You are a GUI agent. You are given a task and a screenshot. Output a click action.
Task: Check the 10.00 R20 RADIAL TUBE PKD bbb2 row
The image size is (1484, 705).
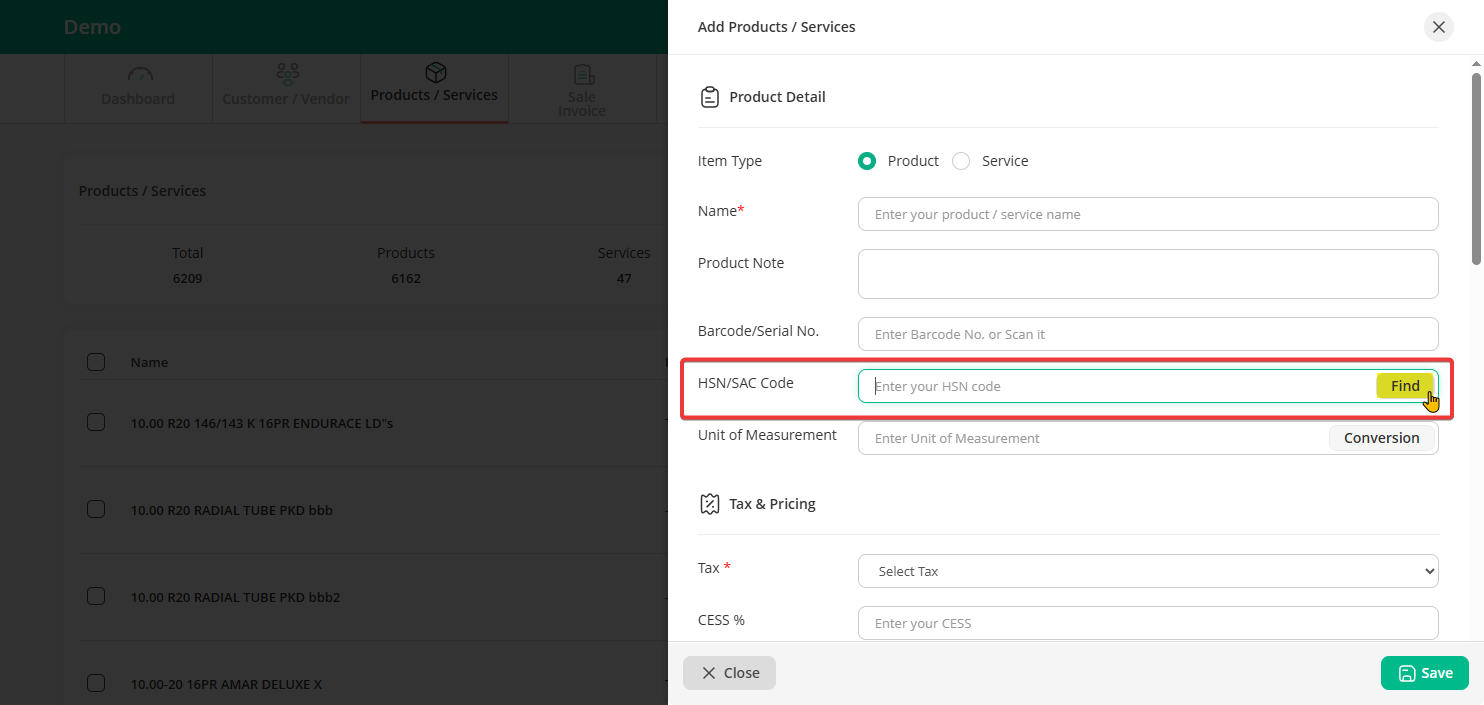click(96, 596)
